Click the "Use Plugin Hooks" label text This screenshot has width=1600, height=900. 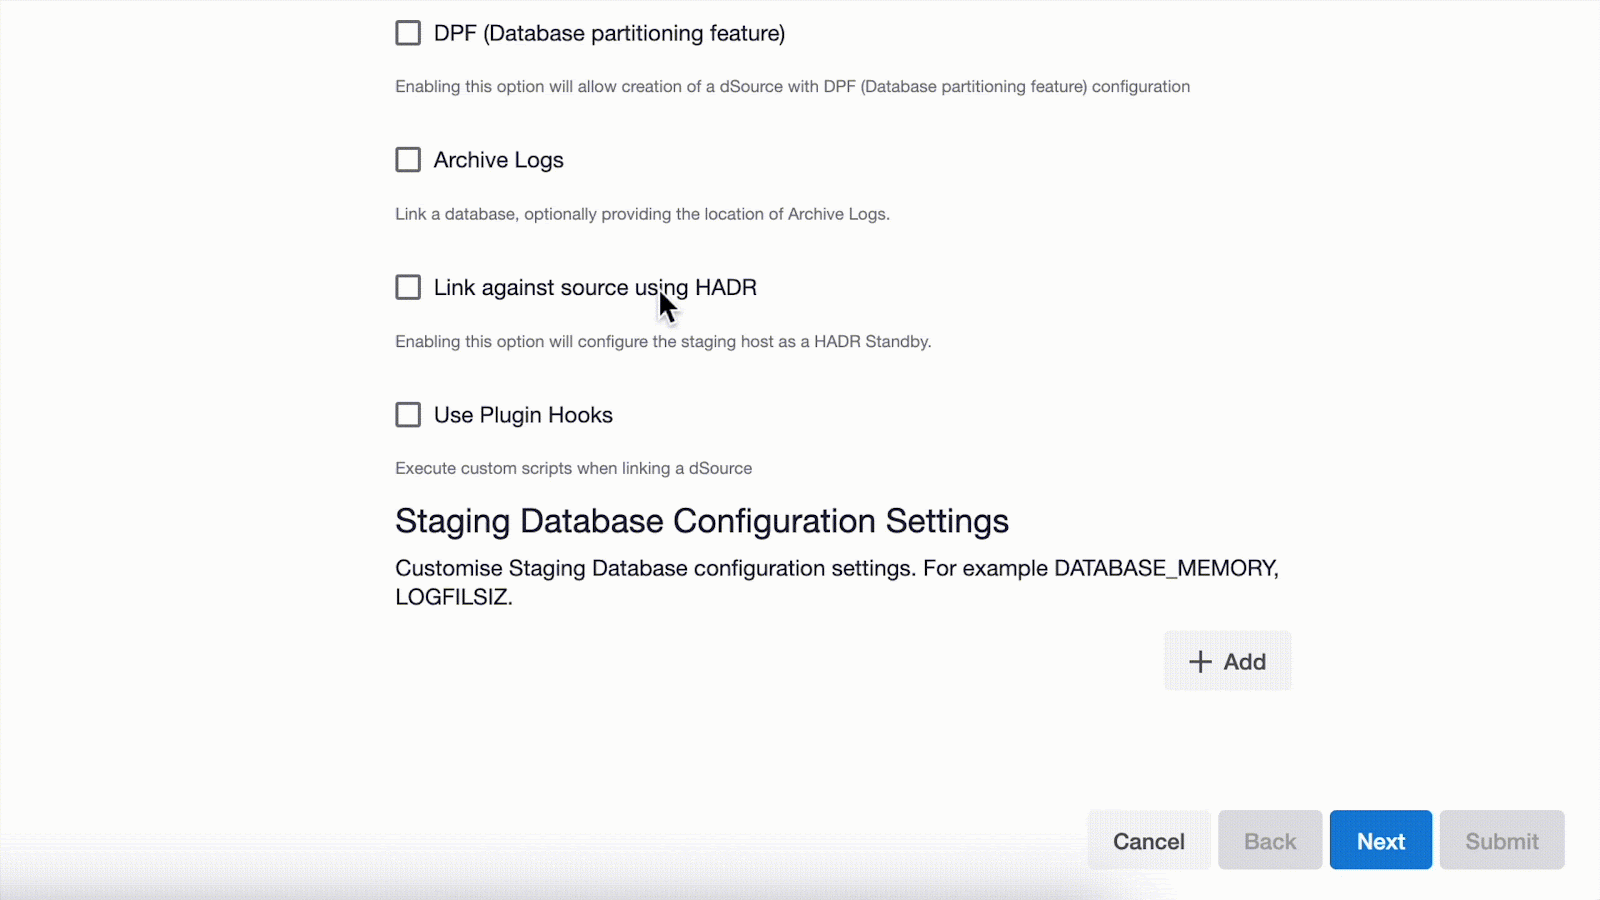523,415
